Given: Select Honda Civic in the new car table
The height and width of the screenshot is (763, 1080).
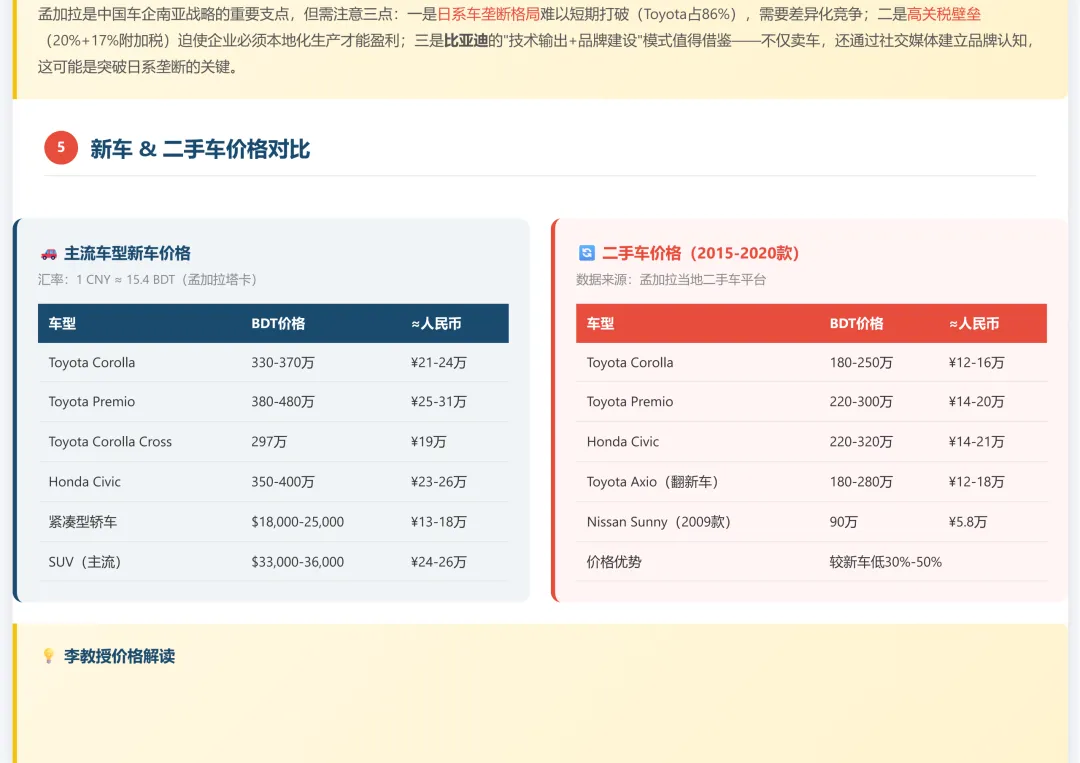Looking at the screenshot, I should coord(85,482).
